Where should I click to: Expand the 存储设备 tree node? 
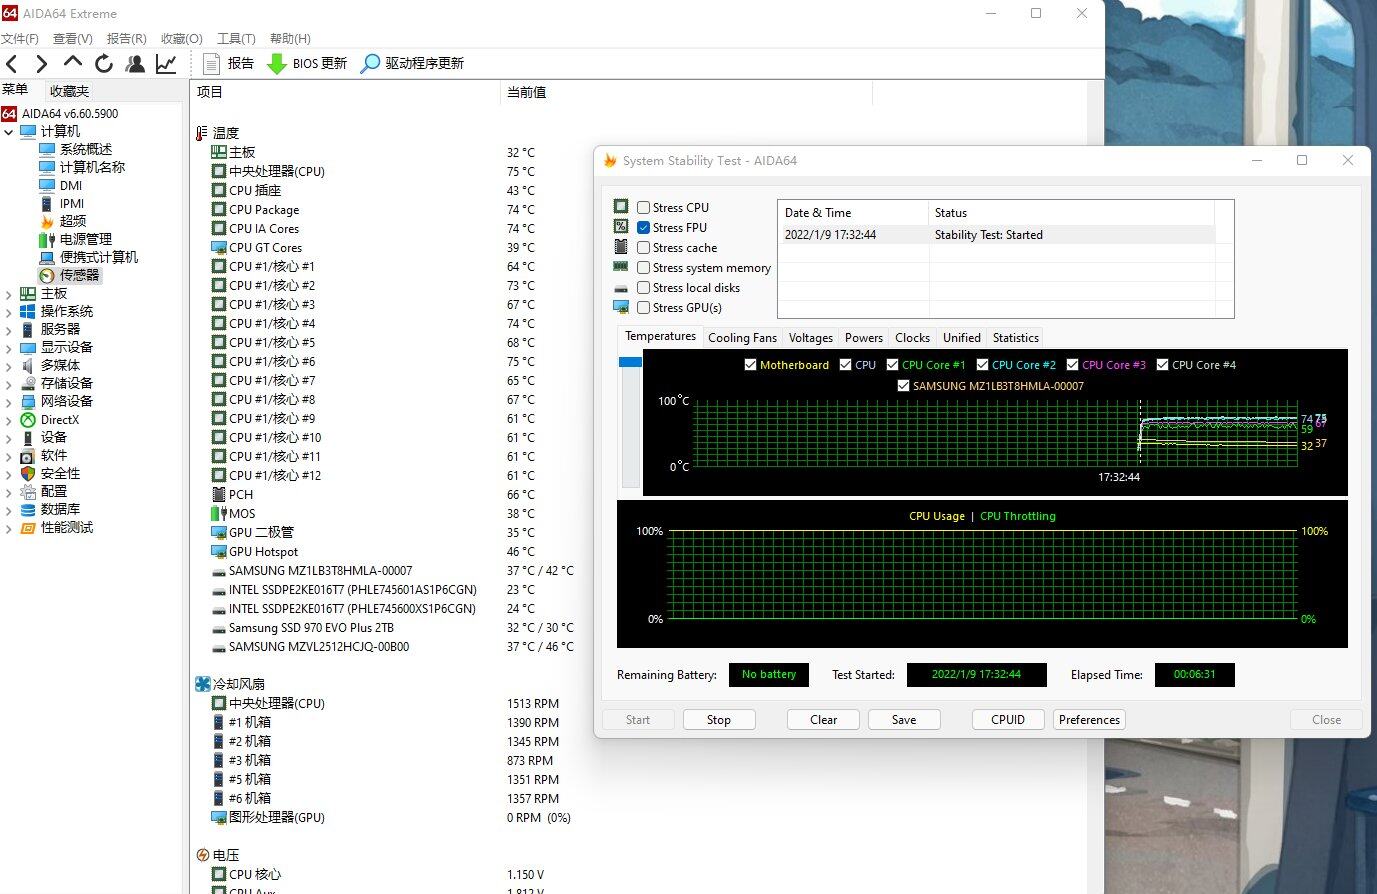(x=9, y=384)
